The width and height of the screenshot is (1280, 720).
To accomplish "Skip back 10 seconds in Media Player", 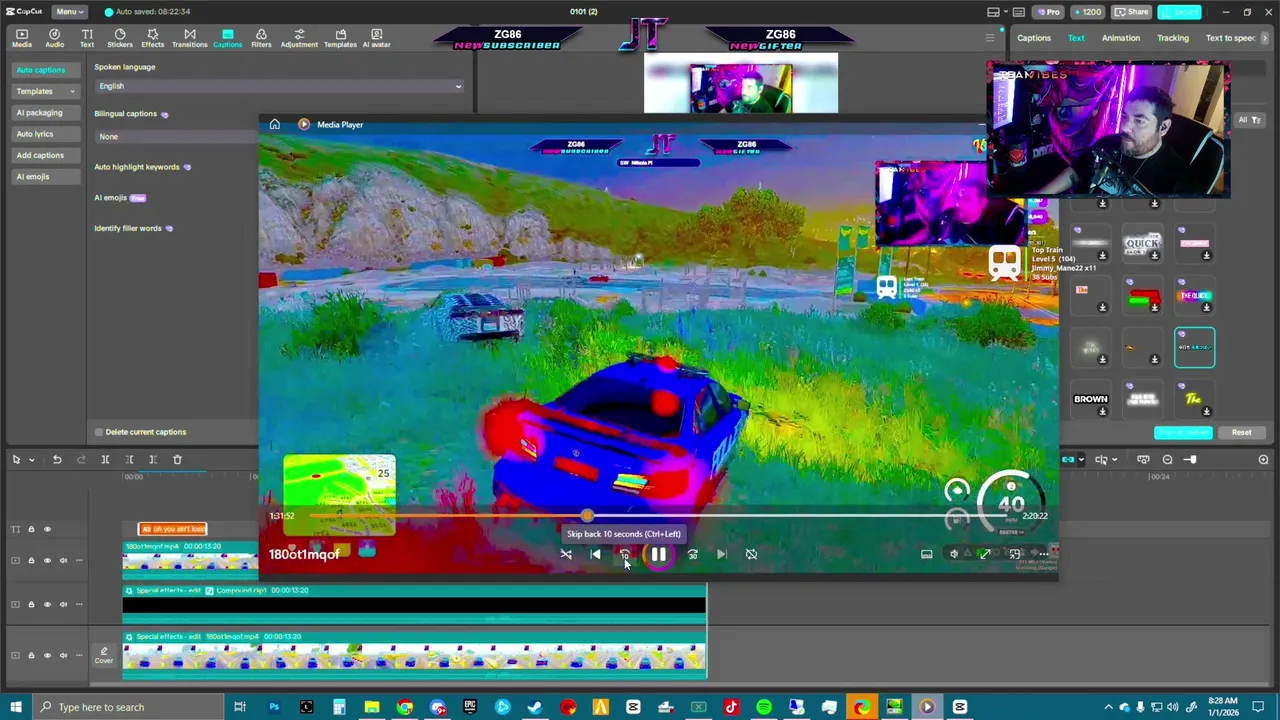I will tap(625, 554).
